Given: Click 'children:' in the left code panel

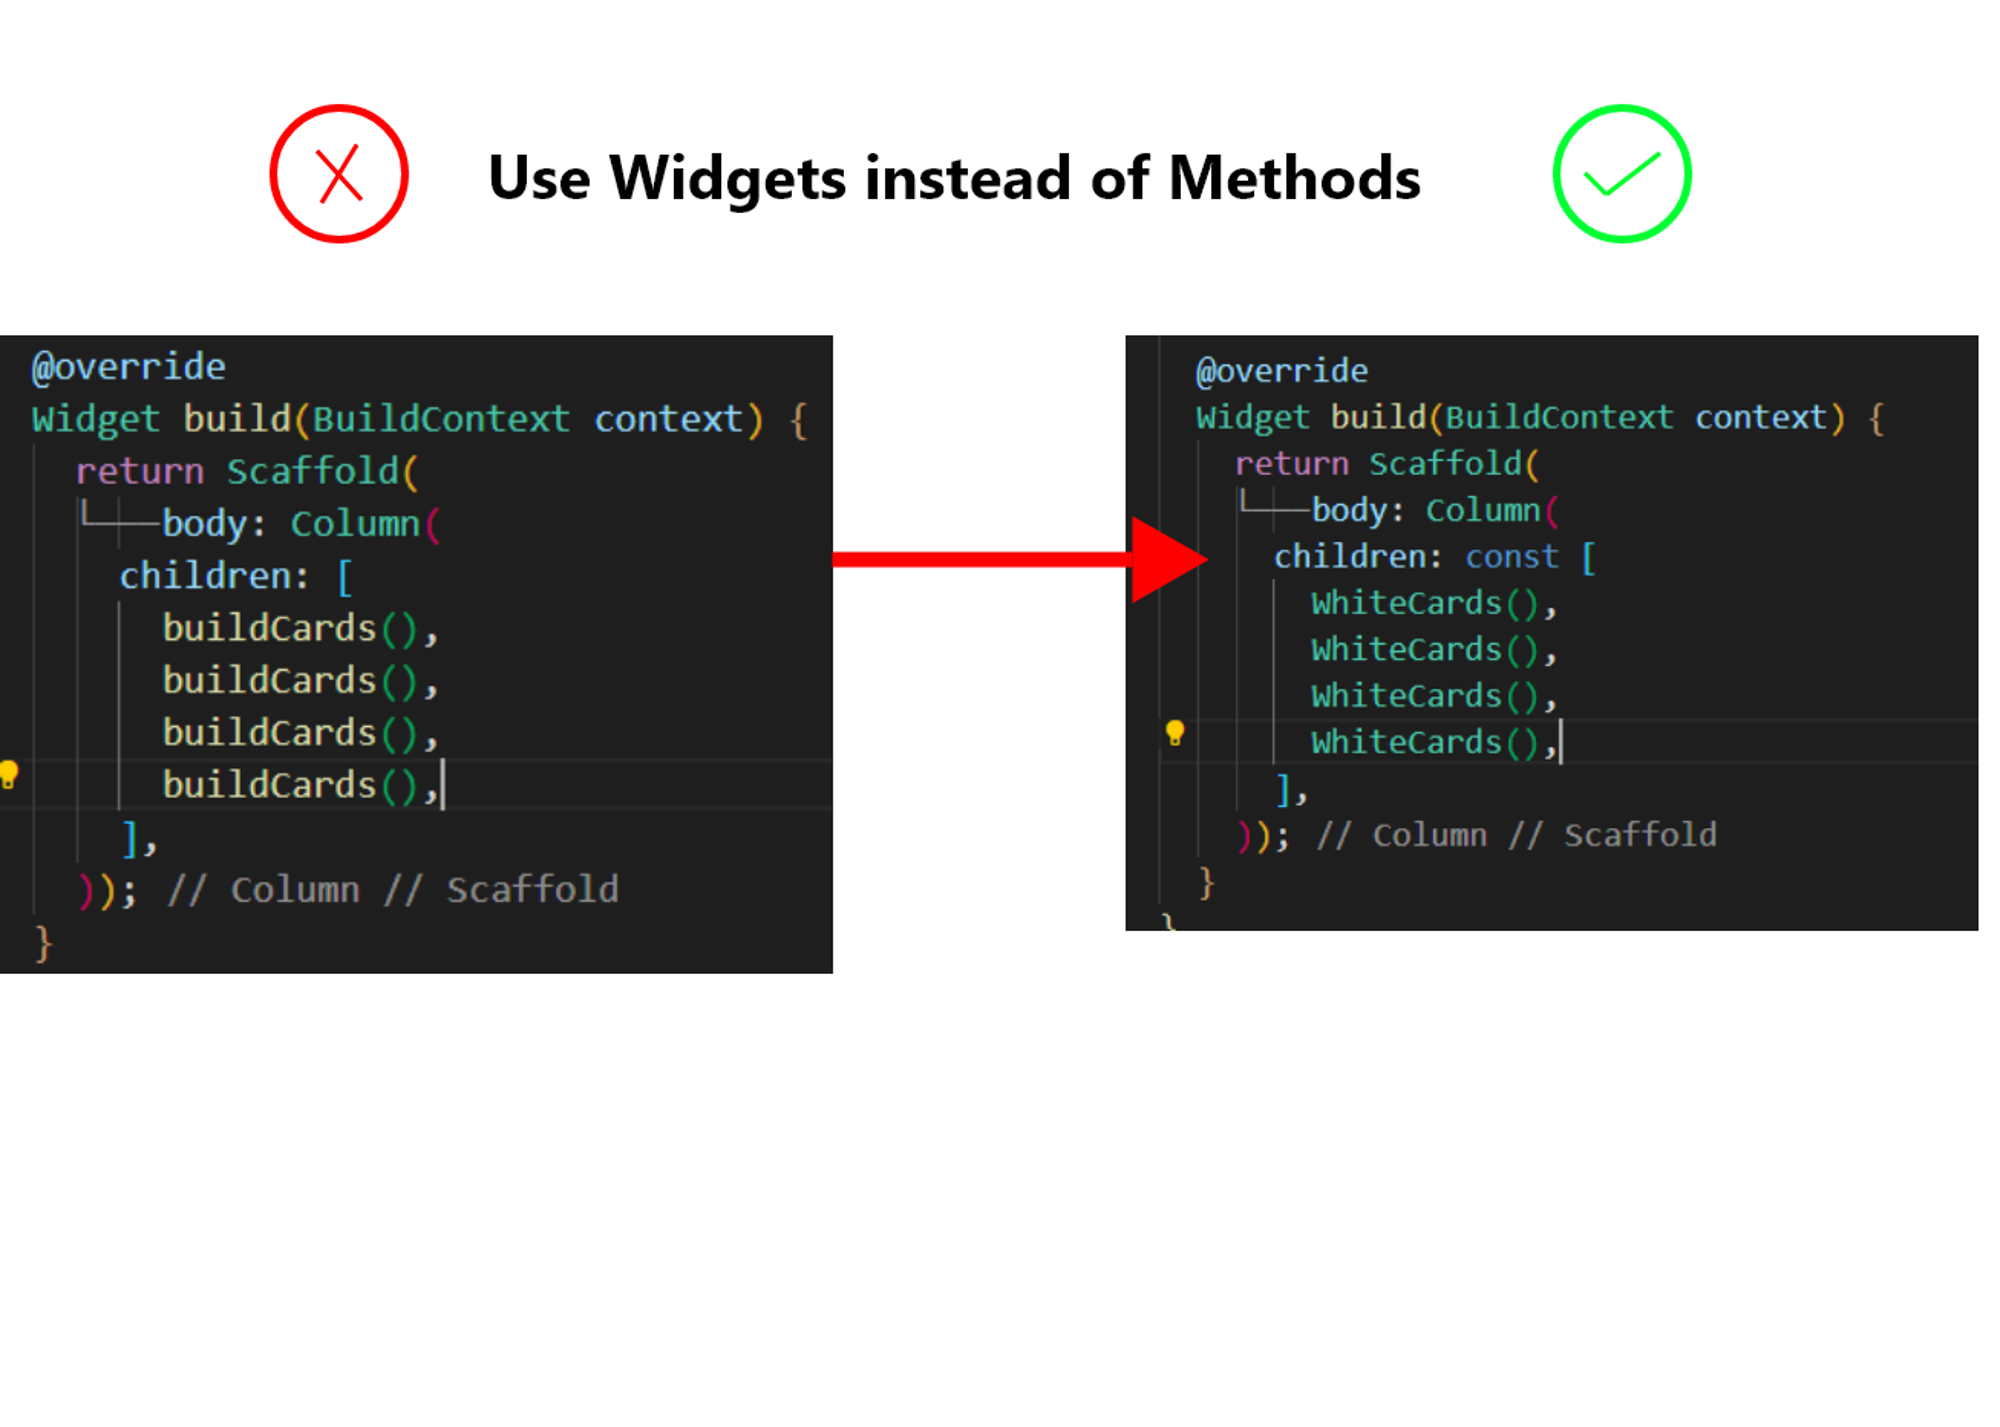Looking at the screenshot, I should click(x=214, y=576).
